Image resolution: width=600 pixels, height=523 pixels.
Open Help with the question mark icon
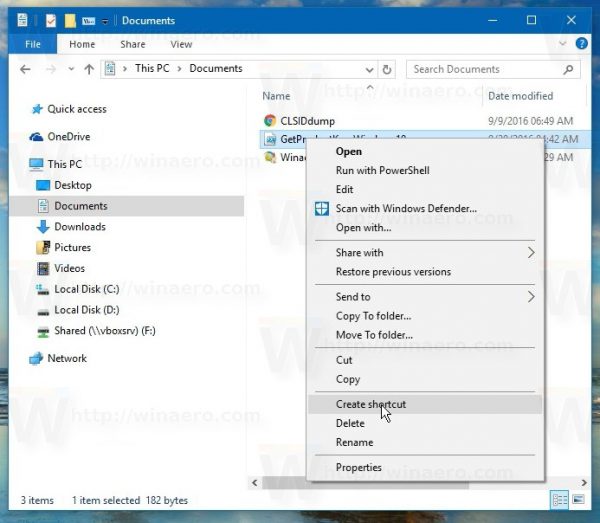click(x=581, y=43)
